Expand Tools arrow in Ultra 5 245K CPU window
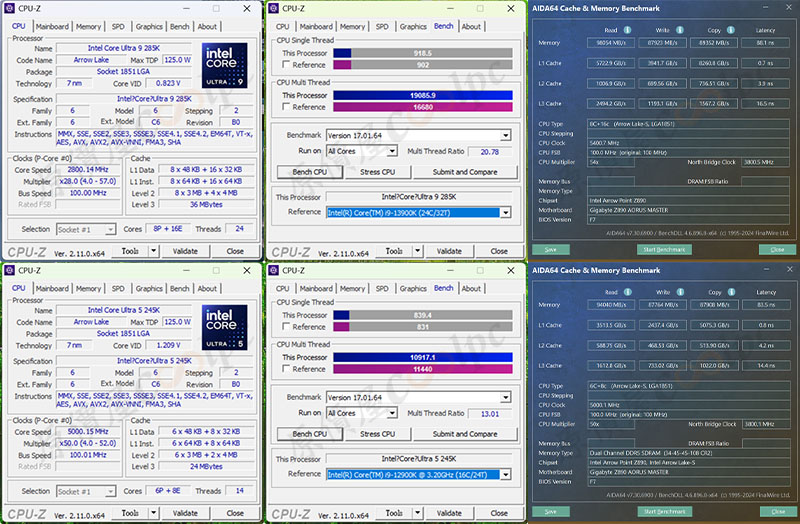This screenshot has height=524, width=800. coord(153,512)
